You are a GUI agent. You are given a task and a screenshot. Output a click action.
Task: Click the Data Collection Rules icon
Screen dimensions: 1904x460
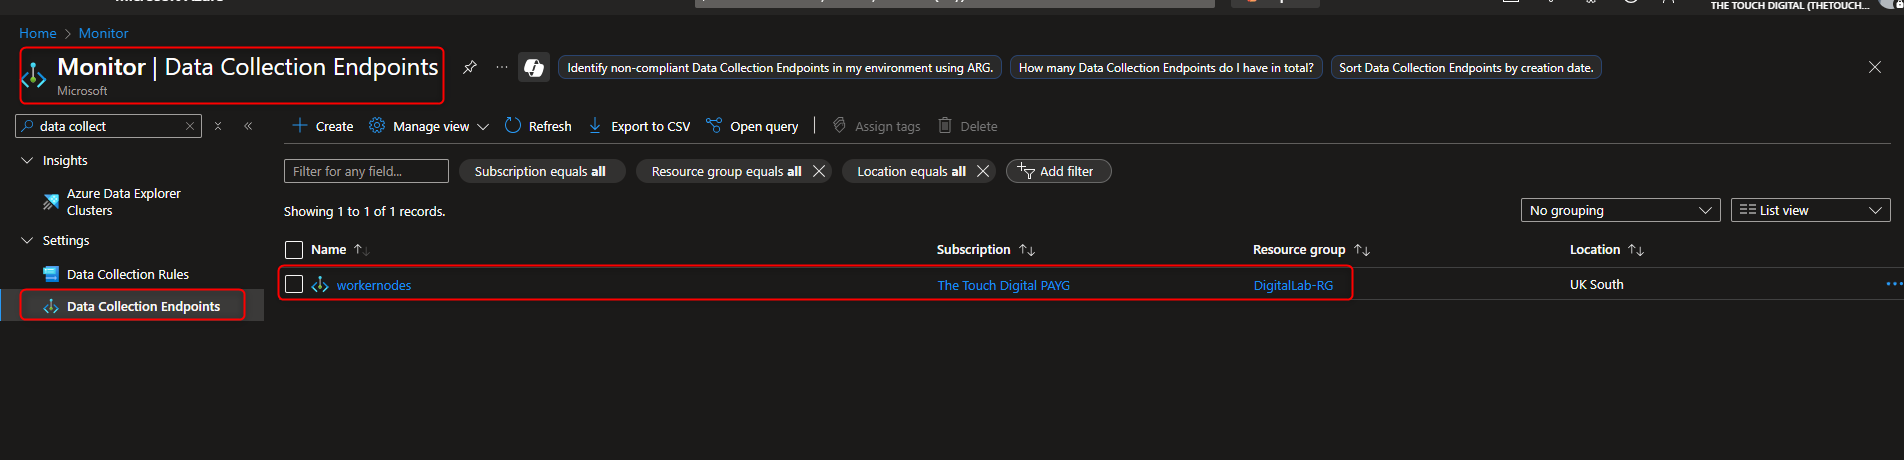coord(51,274)
